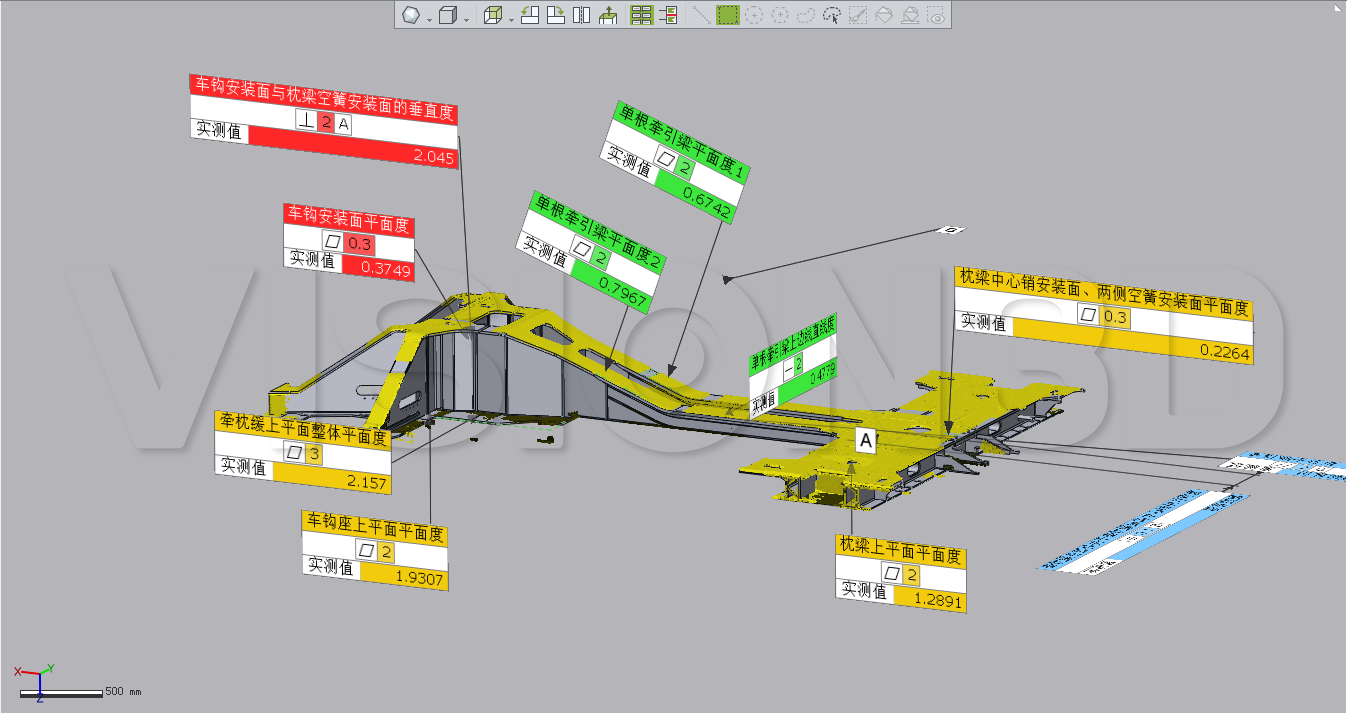Image resolution: width=1347 pixels, height=714 pixels.
Task: Click the mirror/flip view icon
Action: [581, 15]
